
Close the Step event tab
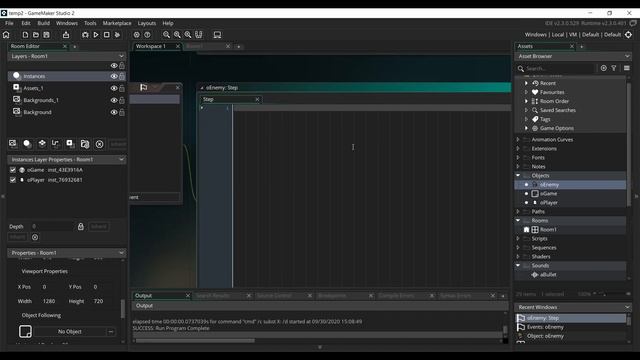pyautogui.click(x=257, y=99)
